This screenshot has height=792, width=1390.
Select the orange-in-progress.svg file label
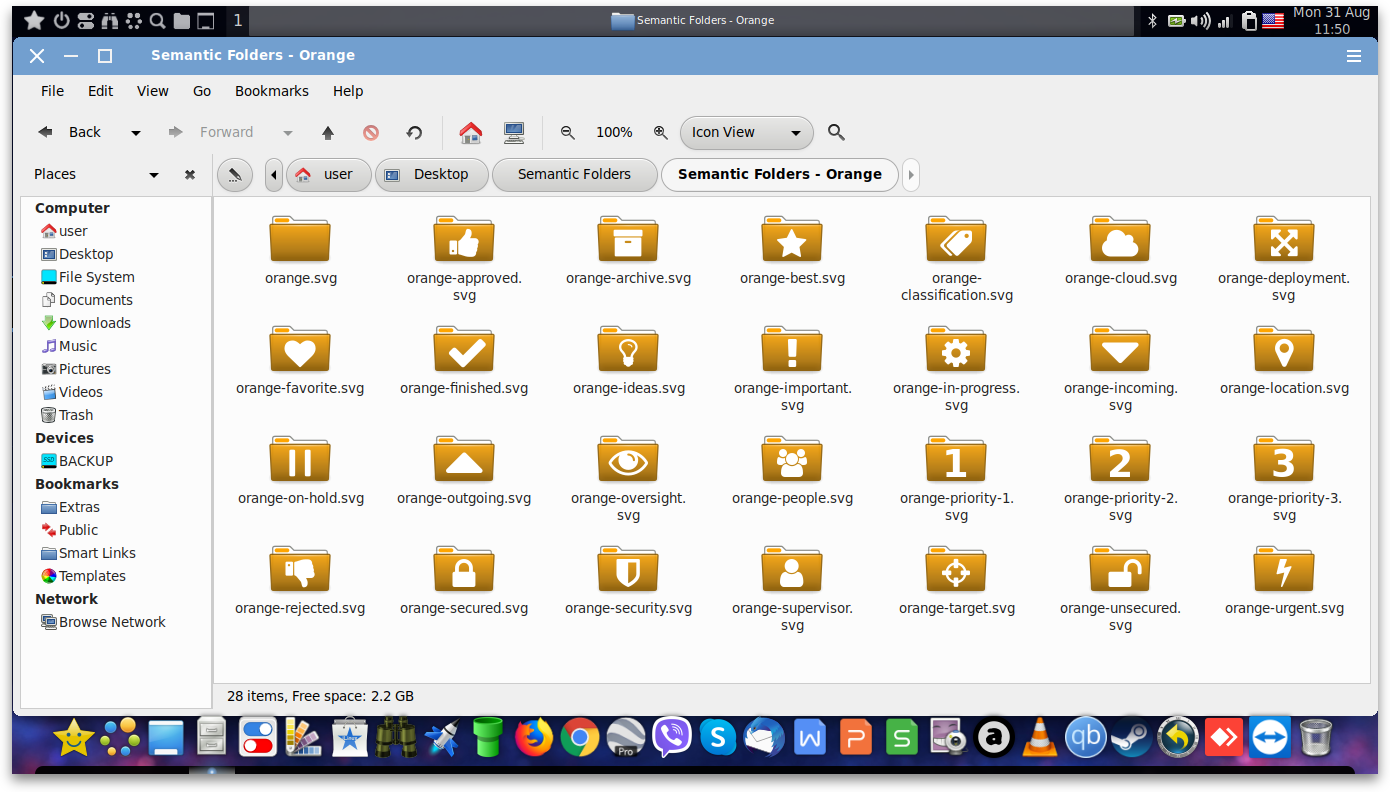[x=956, y=397]
